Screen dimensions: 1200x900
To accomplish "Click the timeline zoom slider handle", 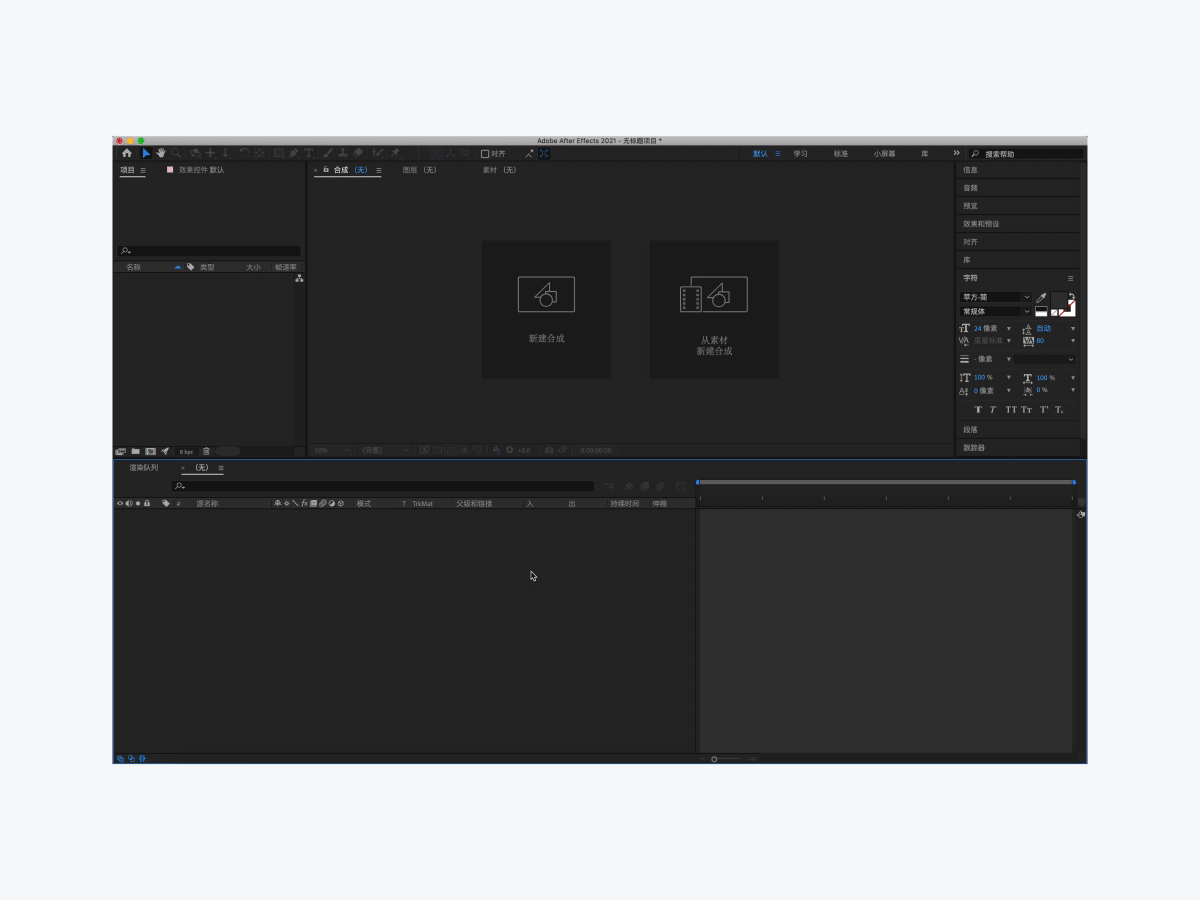I will point(714,759).
